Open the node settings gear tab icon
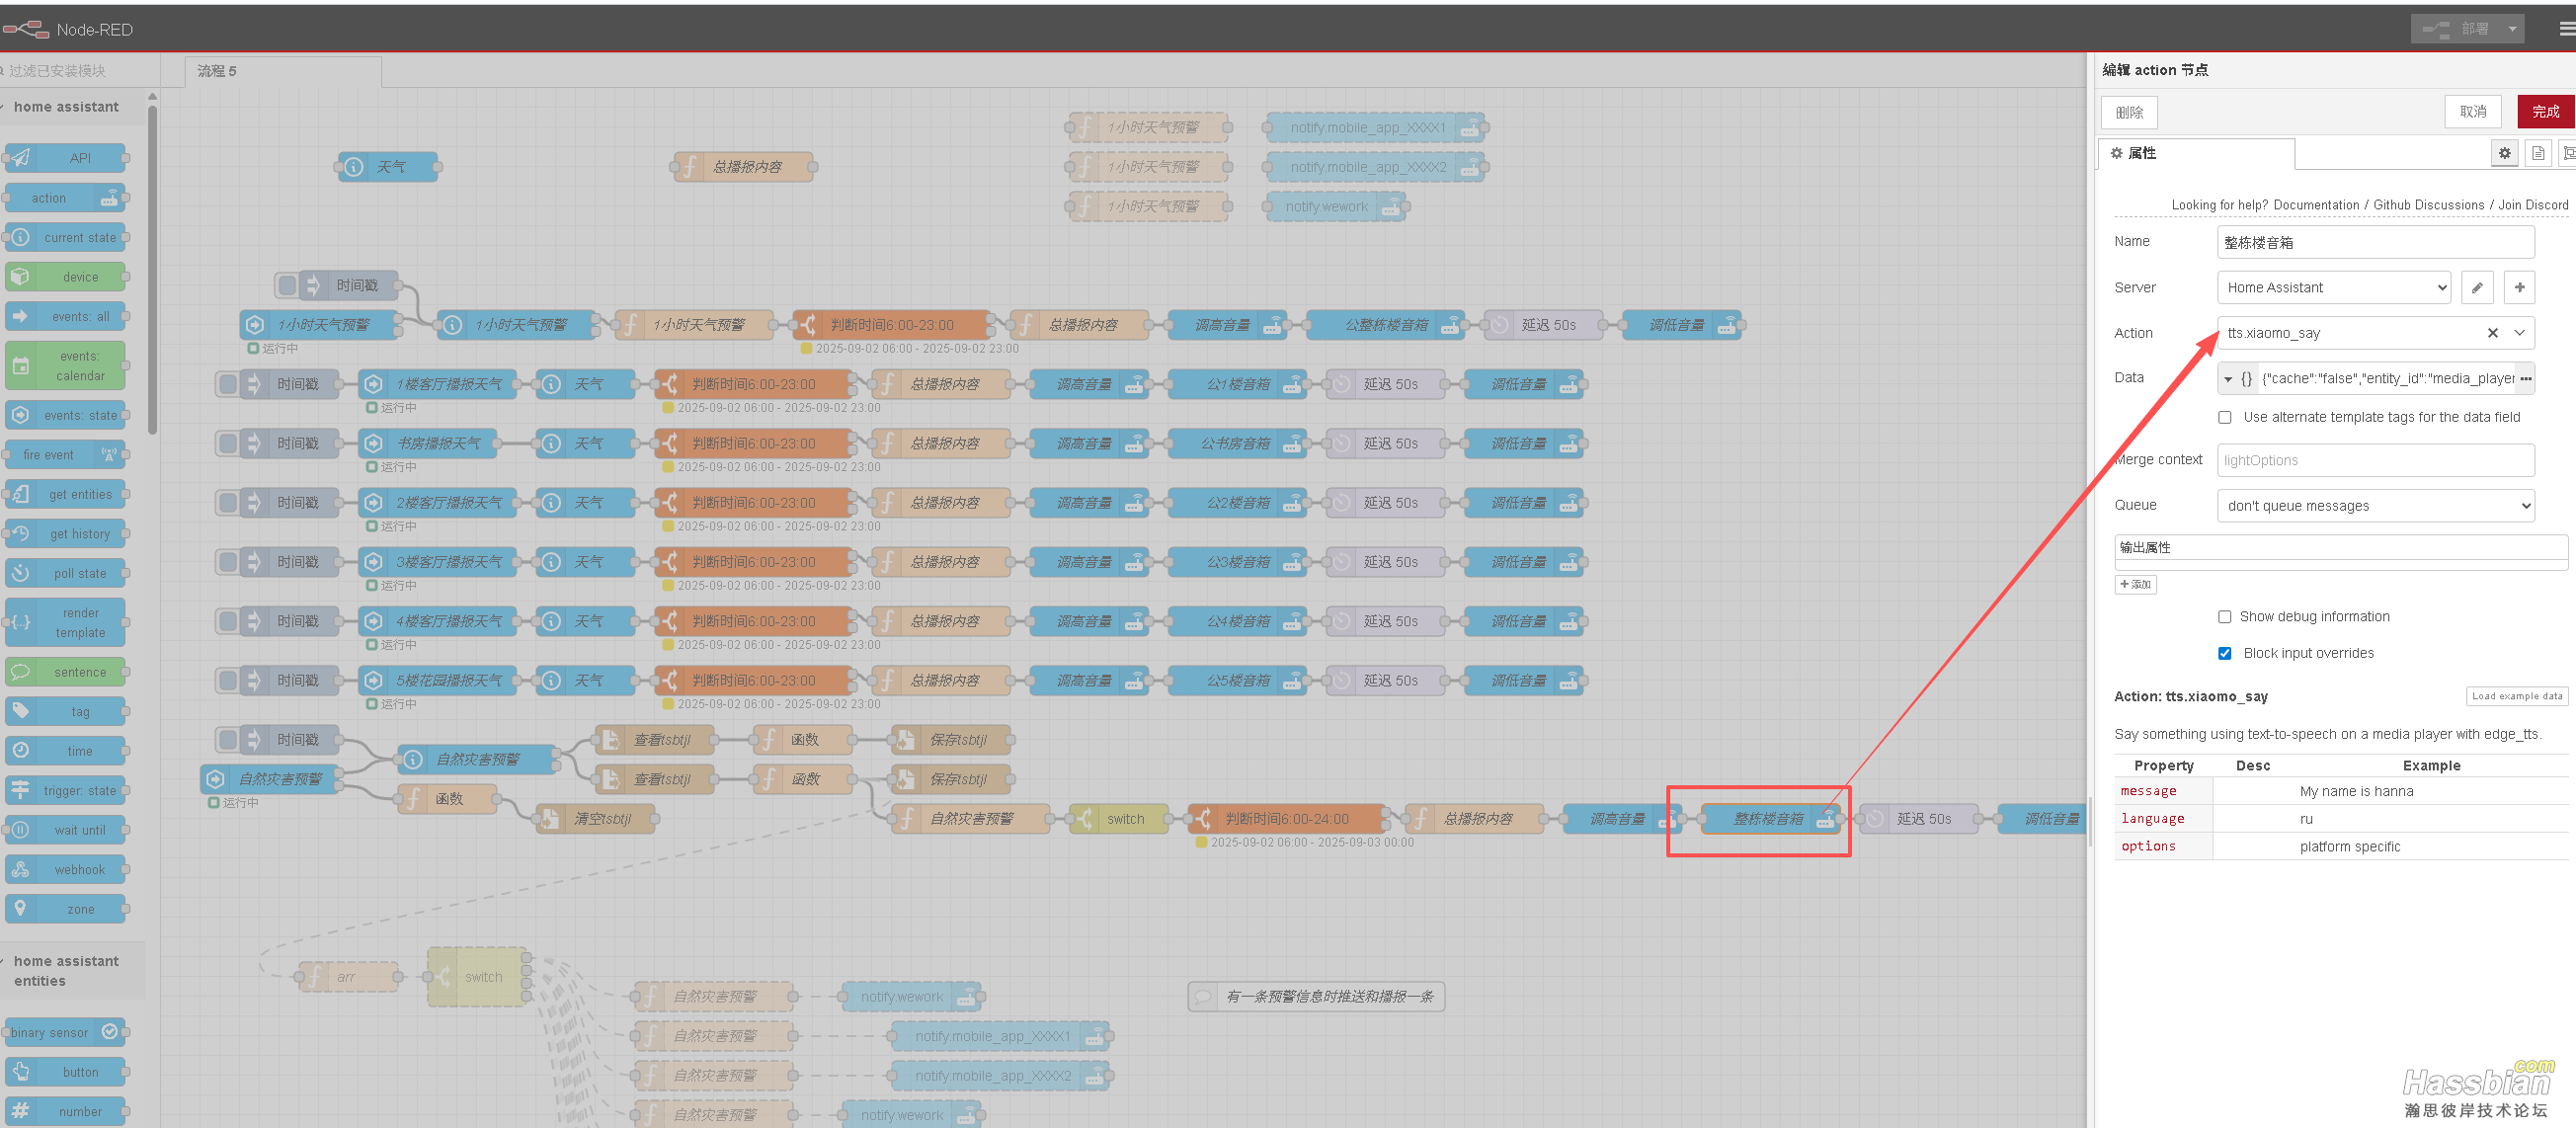 [x=2503, y=153]
